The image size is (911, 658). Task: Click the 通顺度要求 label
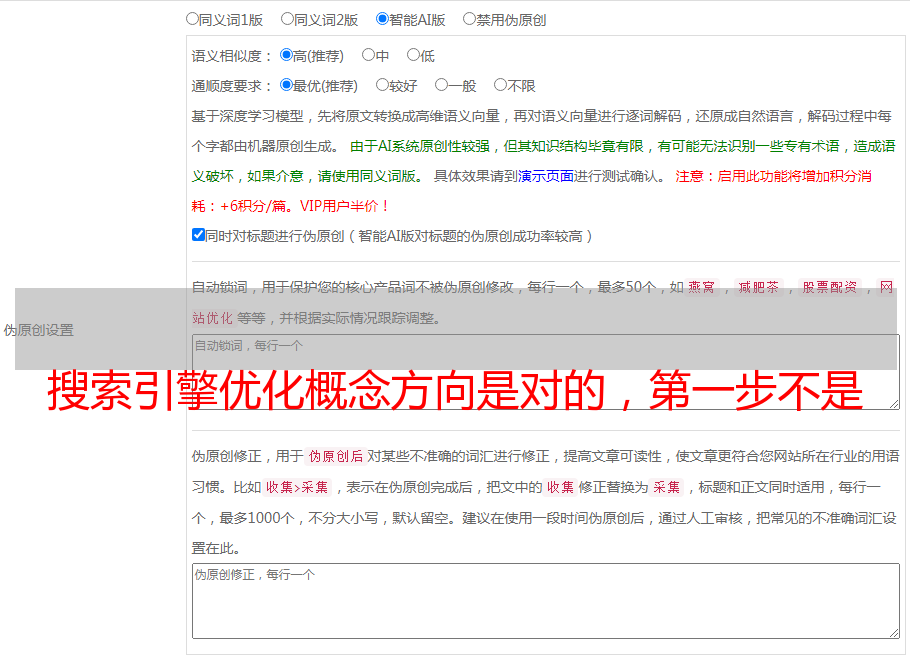tap(232, 86)
